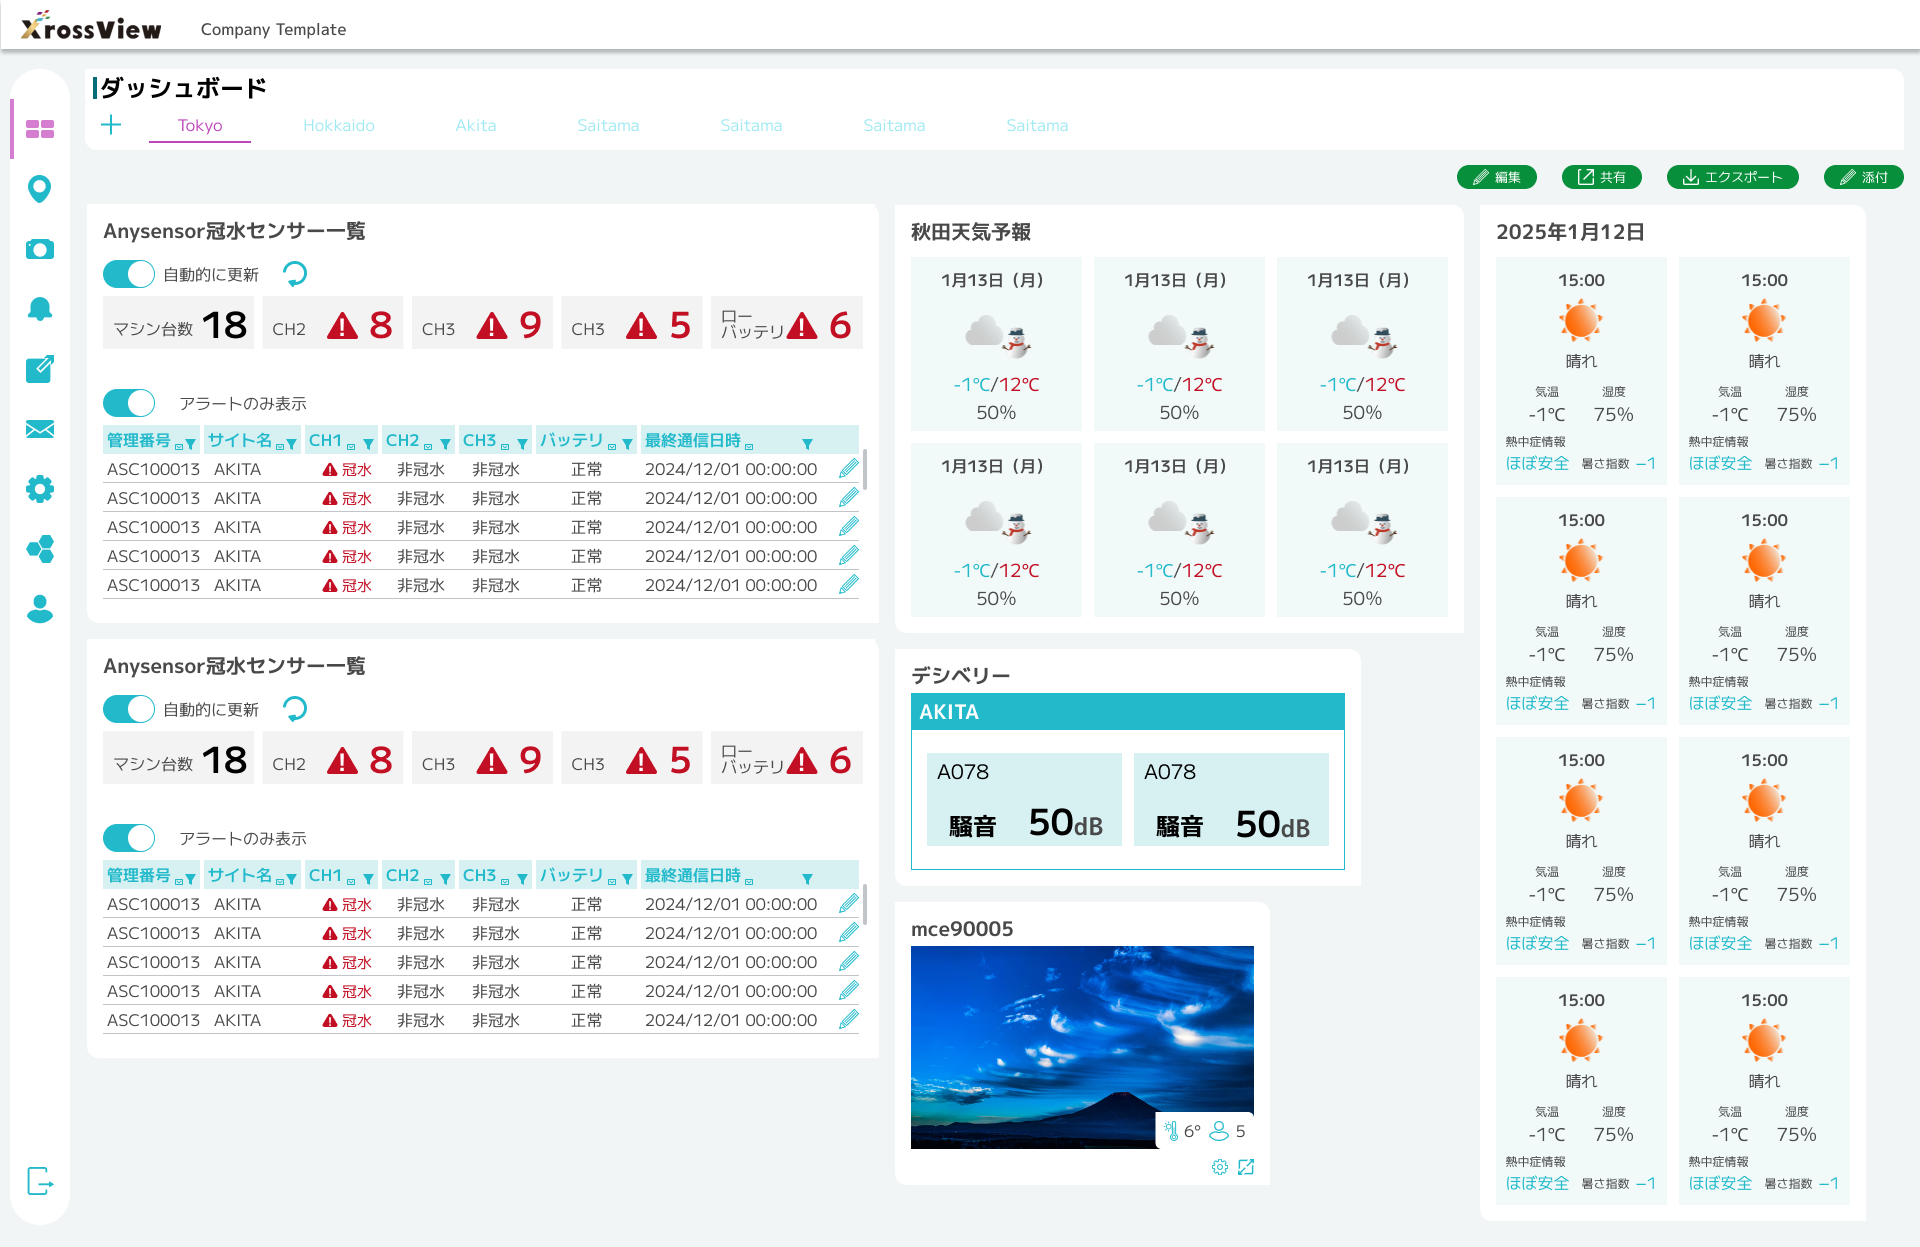Click the 共有 share button
The image size is (1920, 1247).
tap(1601, 177)
